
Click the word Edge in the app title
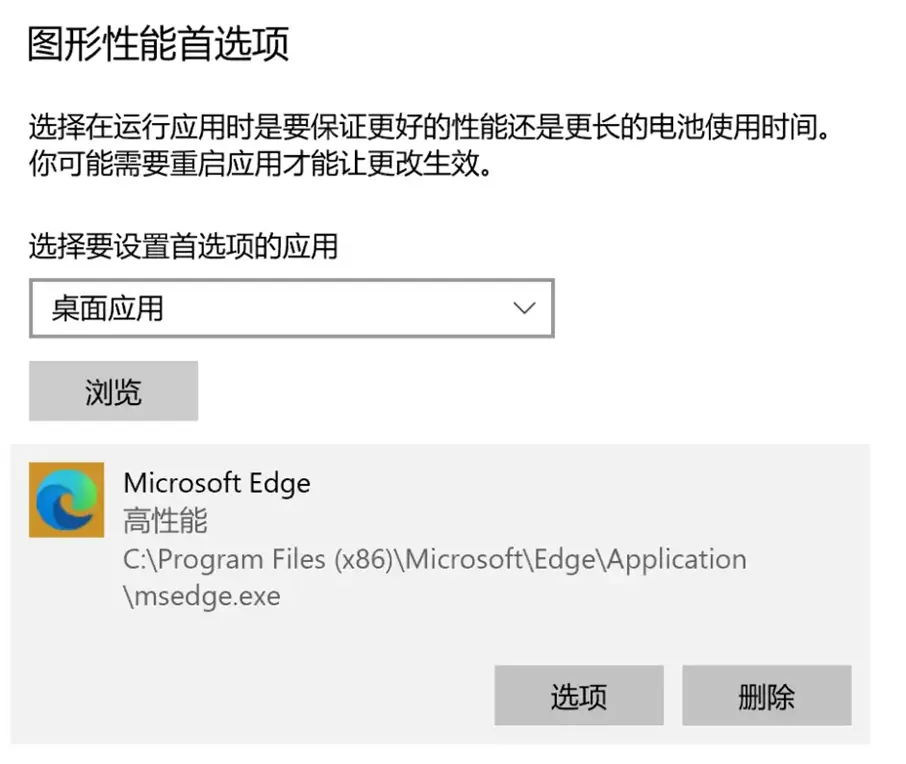click(277, 483)
